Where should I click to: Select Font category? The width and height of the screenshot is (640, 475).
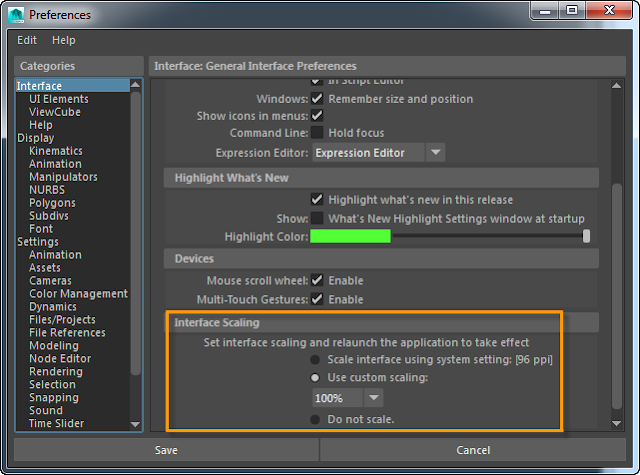(x=41, y=229)
